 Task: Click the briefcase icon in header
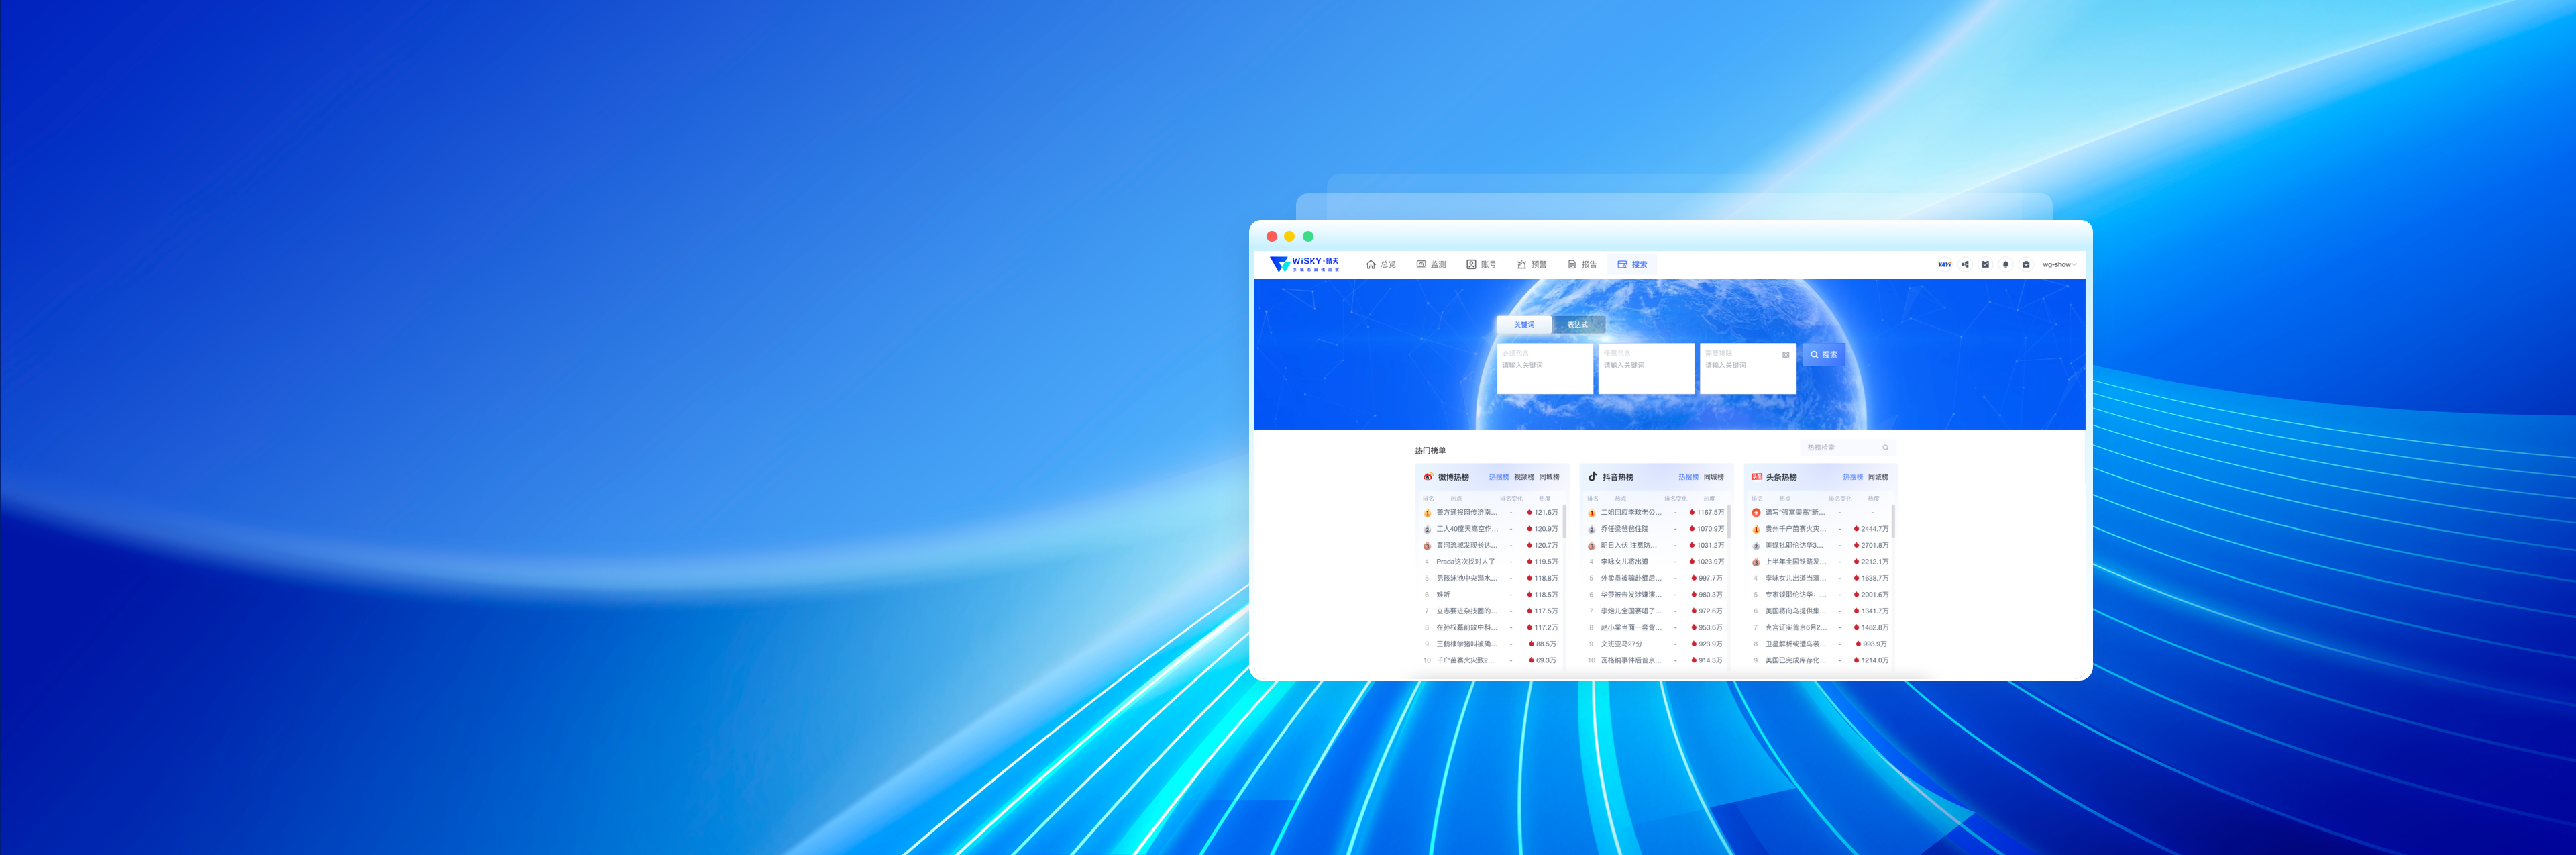(x=2026, y=265)
